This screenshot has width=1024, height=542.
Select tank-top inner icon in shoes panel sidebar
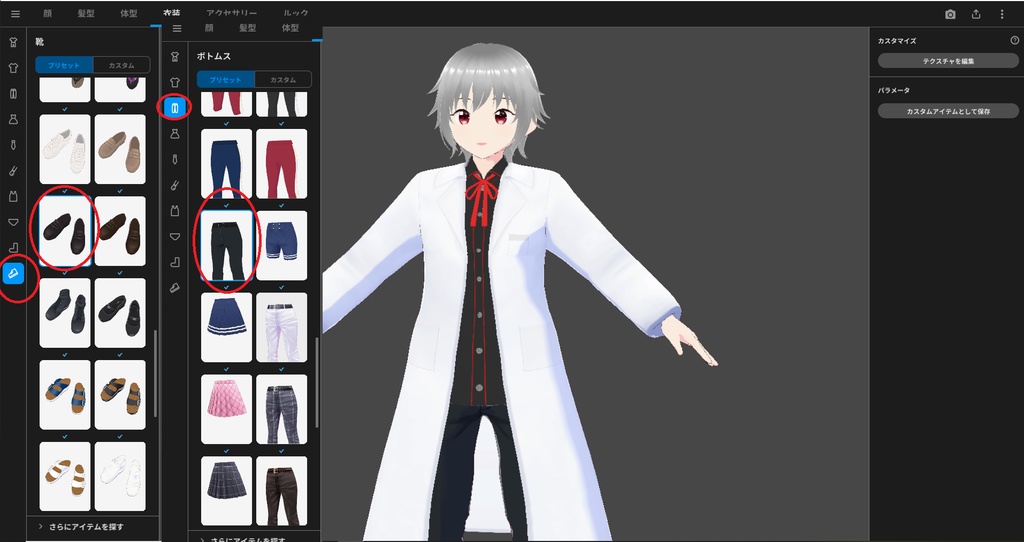coord(13,197)
